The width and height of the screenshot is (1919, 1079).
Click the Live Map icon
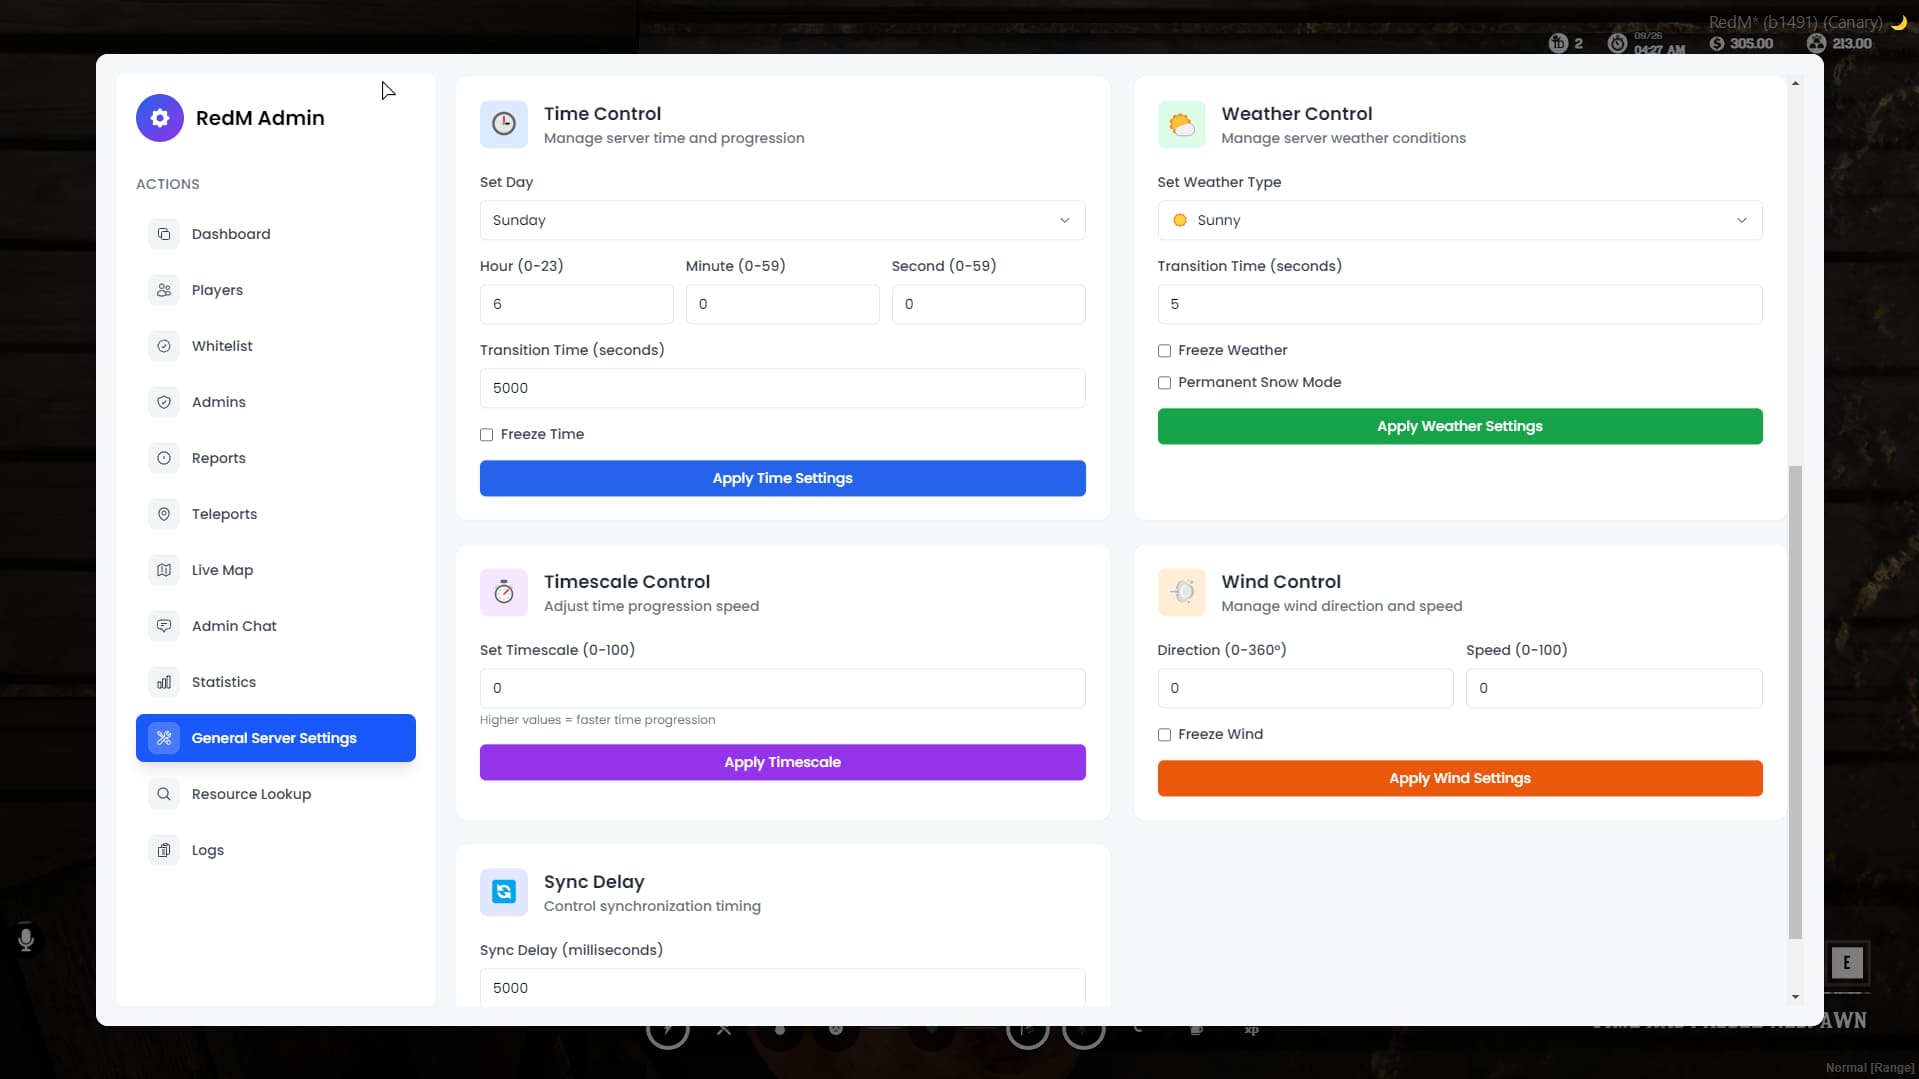click(164, 570)
